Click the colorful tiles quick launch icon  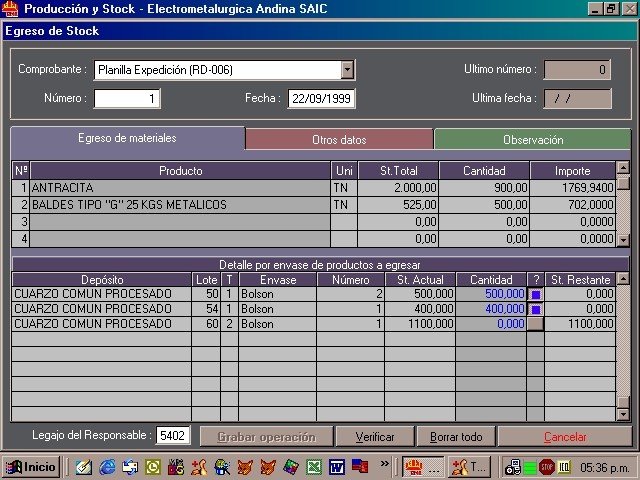(x=291, y=467)
